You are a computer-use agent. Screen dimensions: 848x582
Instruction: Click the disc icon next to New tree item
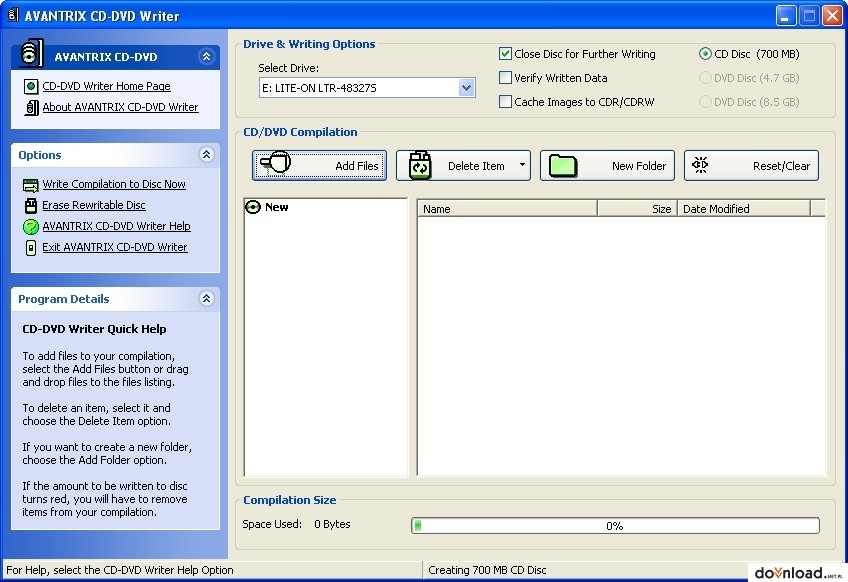253,207
